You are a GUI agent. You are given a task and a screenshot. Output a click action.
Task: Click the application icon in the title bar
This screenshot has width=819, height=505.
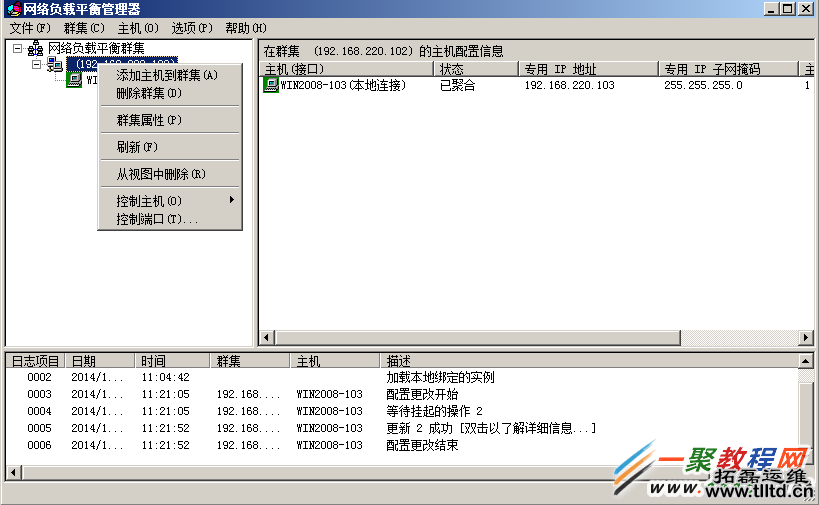click(x=14, y=9)
